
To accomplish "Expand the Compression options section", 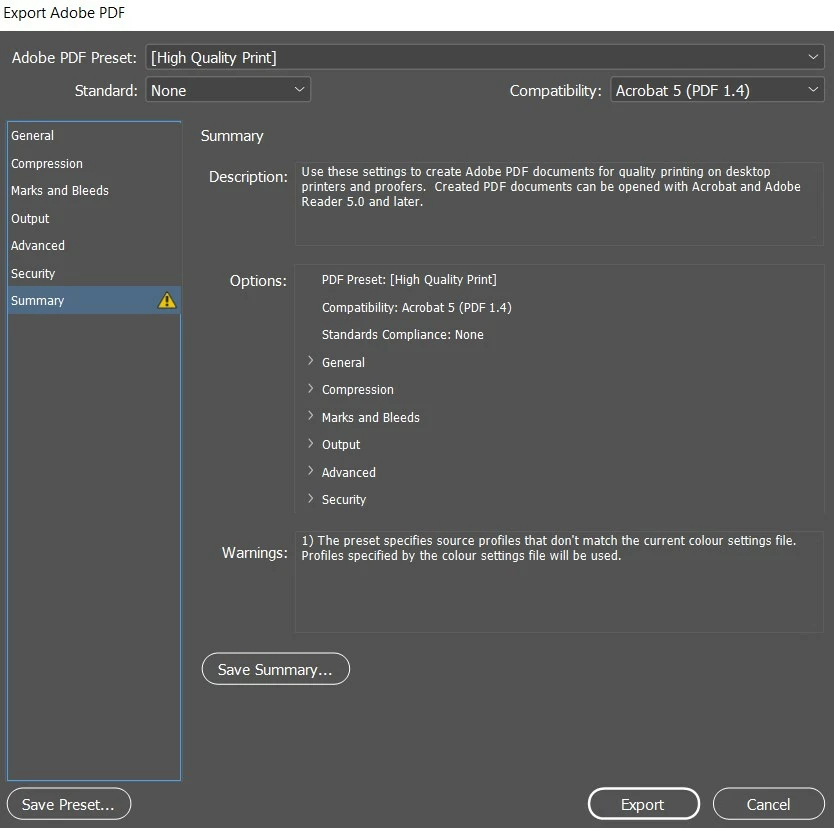I will click(x=311, y=389).
